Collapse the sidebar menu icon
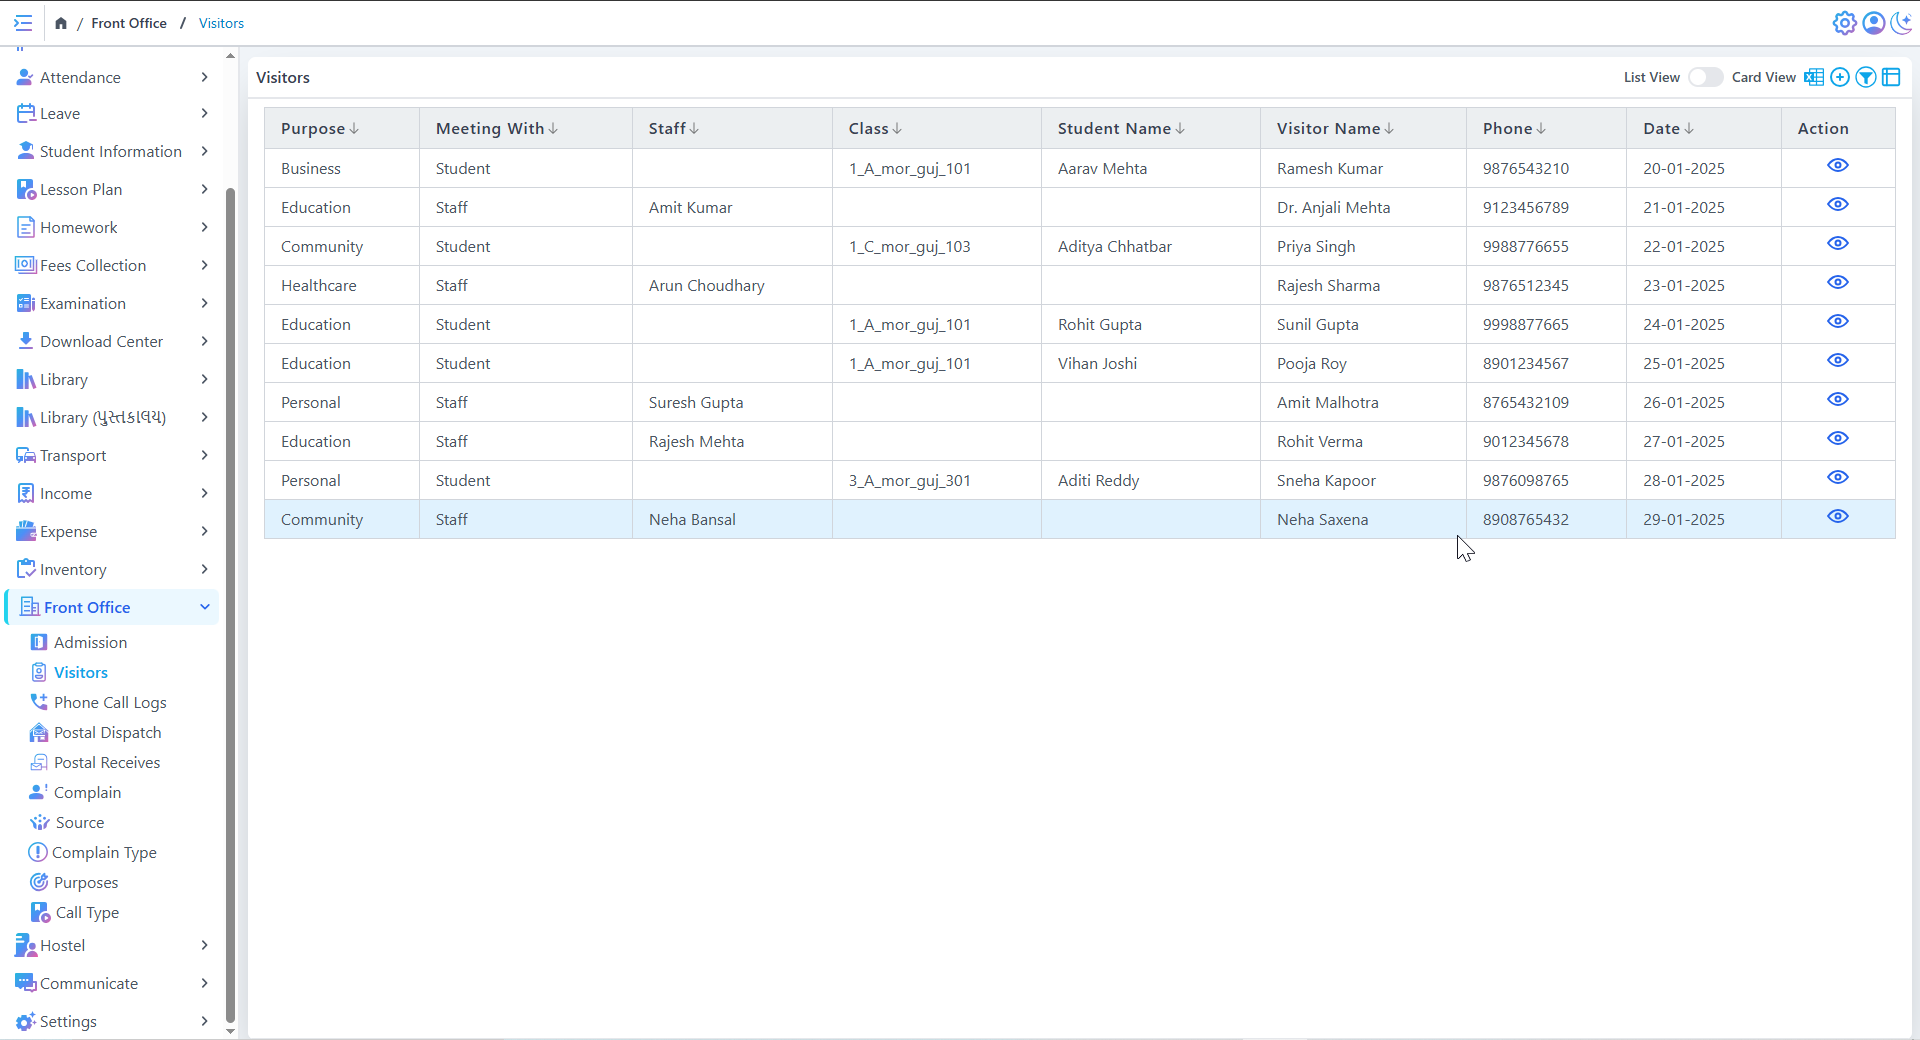1920x1040 pixels. coord(23,23)
